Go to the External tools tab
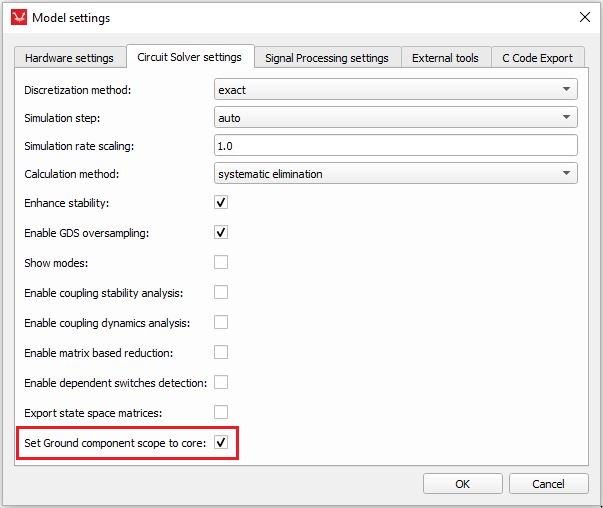 pos(445,58)
